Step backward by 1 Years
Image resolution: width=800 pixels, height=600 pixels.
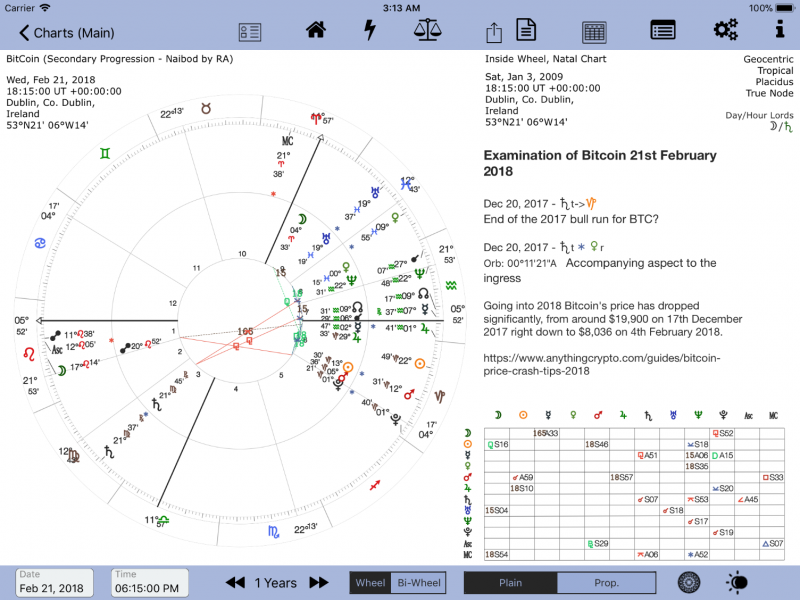(x=235, y=583)
